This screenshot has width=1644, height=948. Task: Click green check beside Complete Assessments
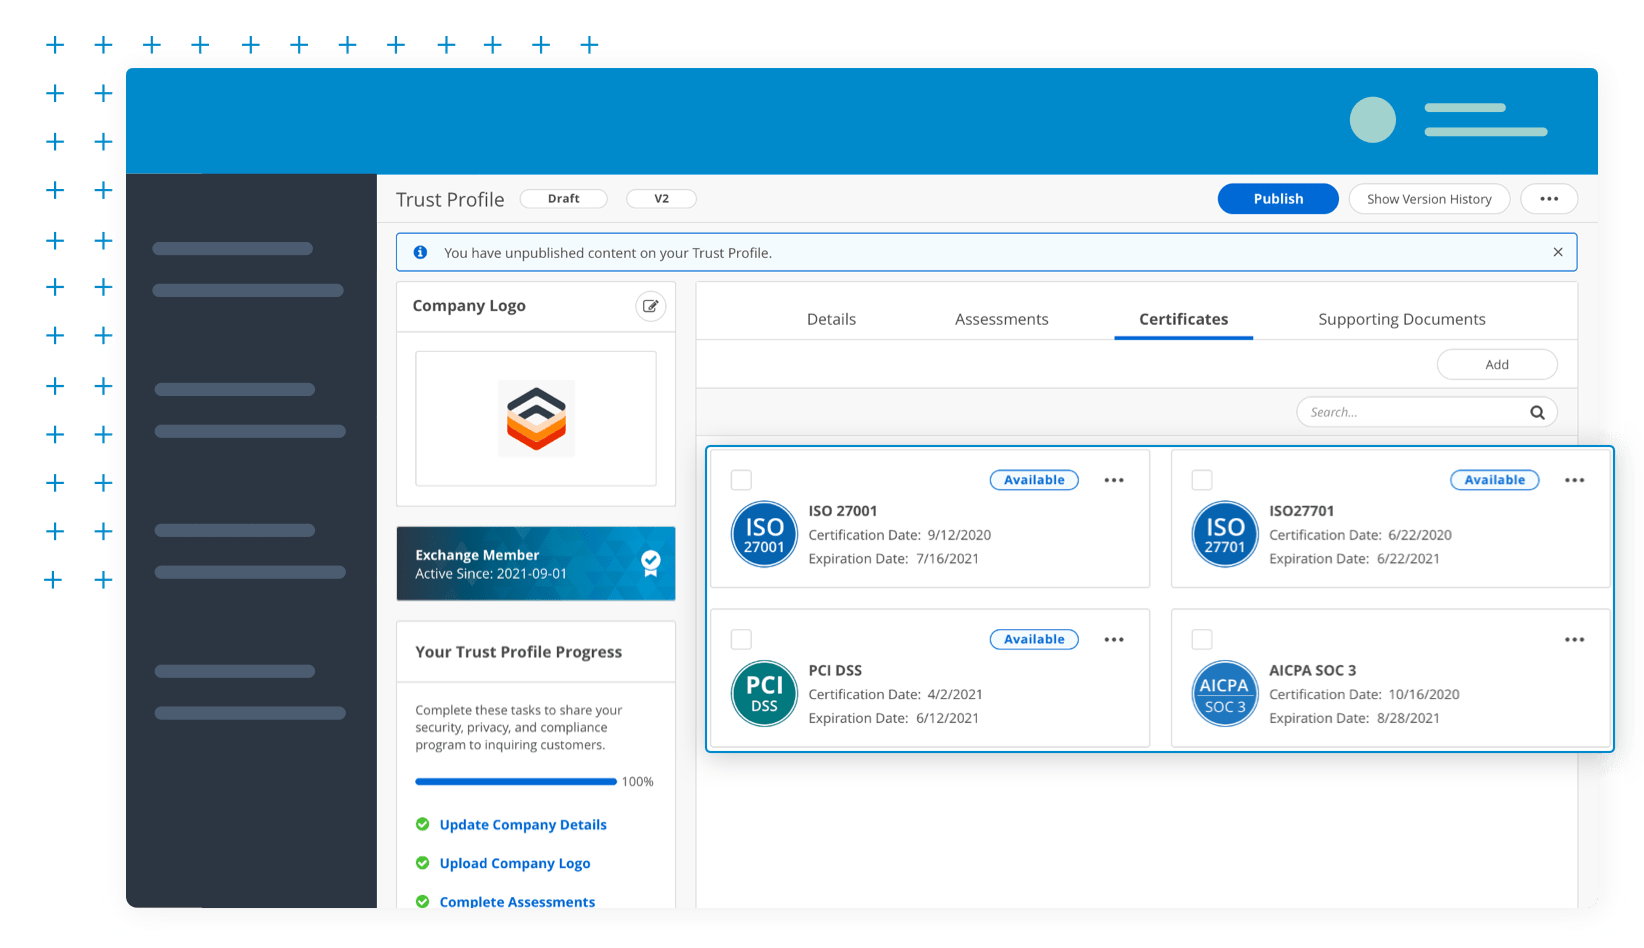tap(423, 901)
